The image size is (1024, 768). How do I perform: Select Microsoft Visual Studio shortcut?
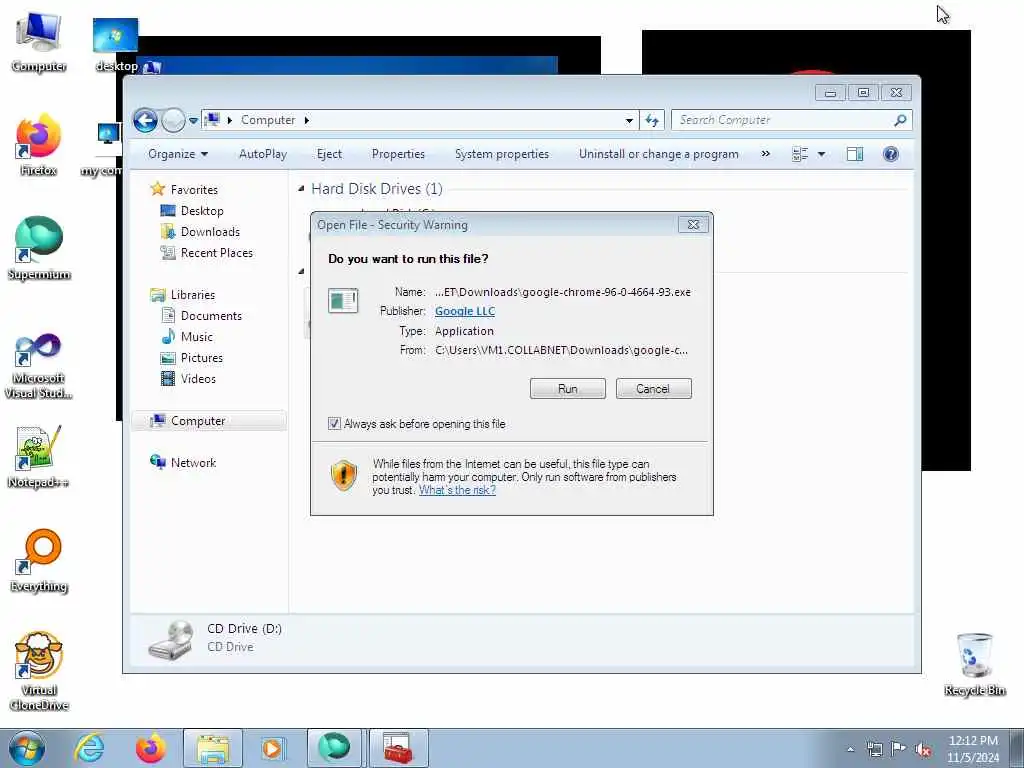pos(39,366)
